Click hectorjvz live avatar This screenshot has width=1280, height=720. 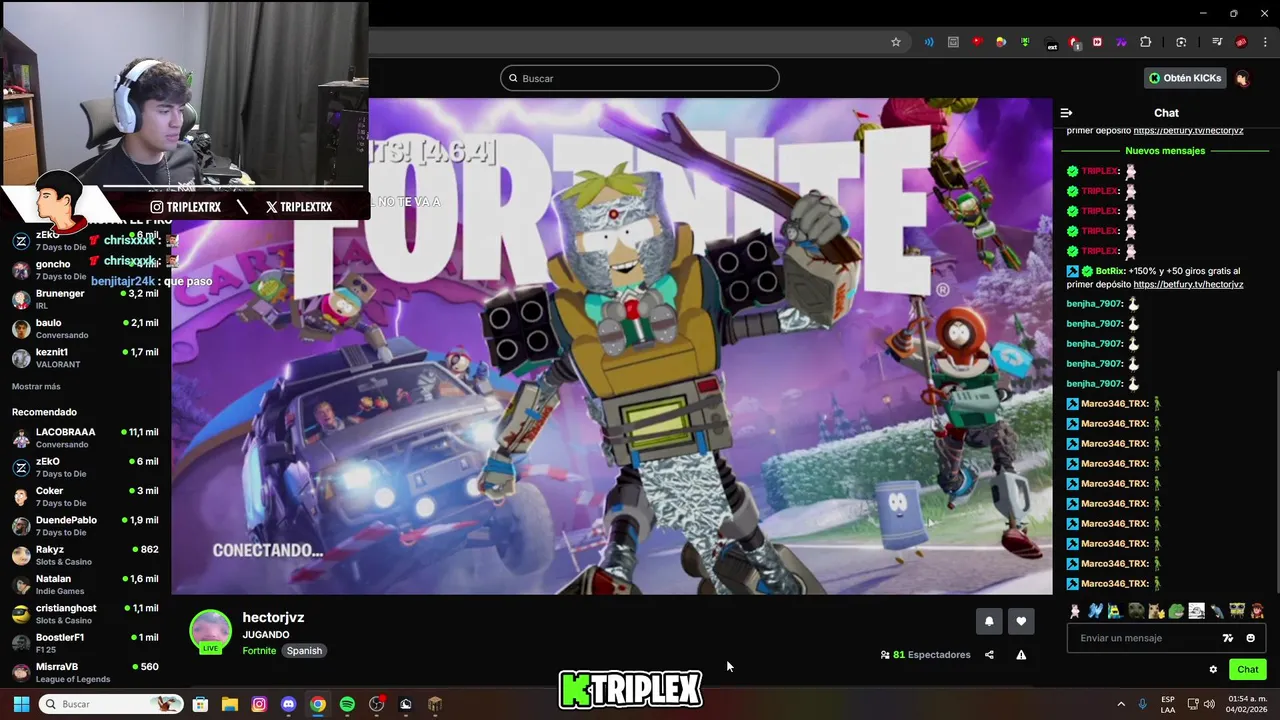coord(210,631)
